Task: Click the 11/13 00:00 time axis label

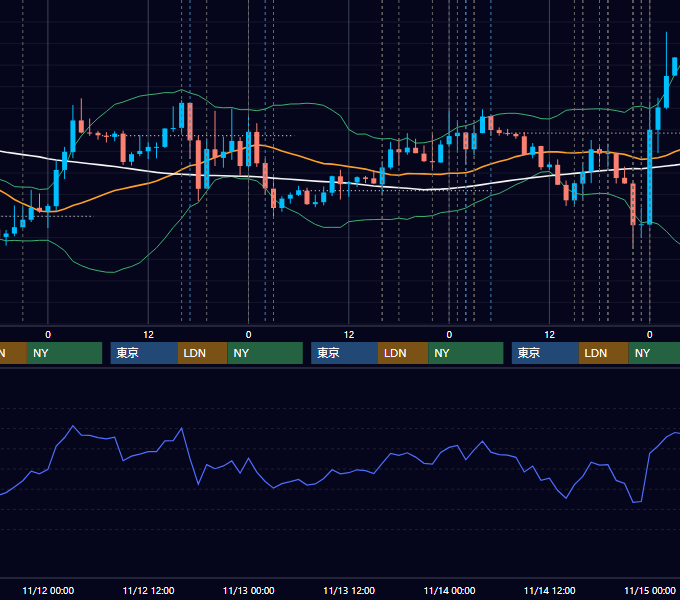Action: coord(248,590)
